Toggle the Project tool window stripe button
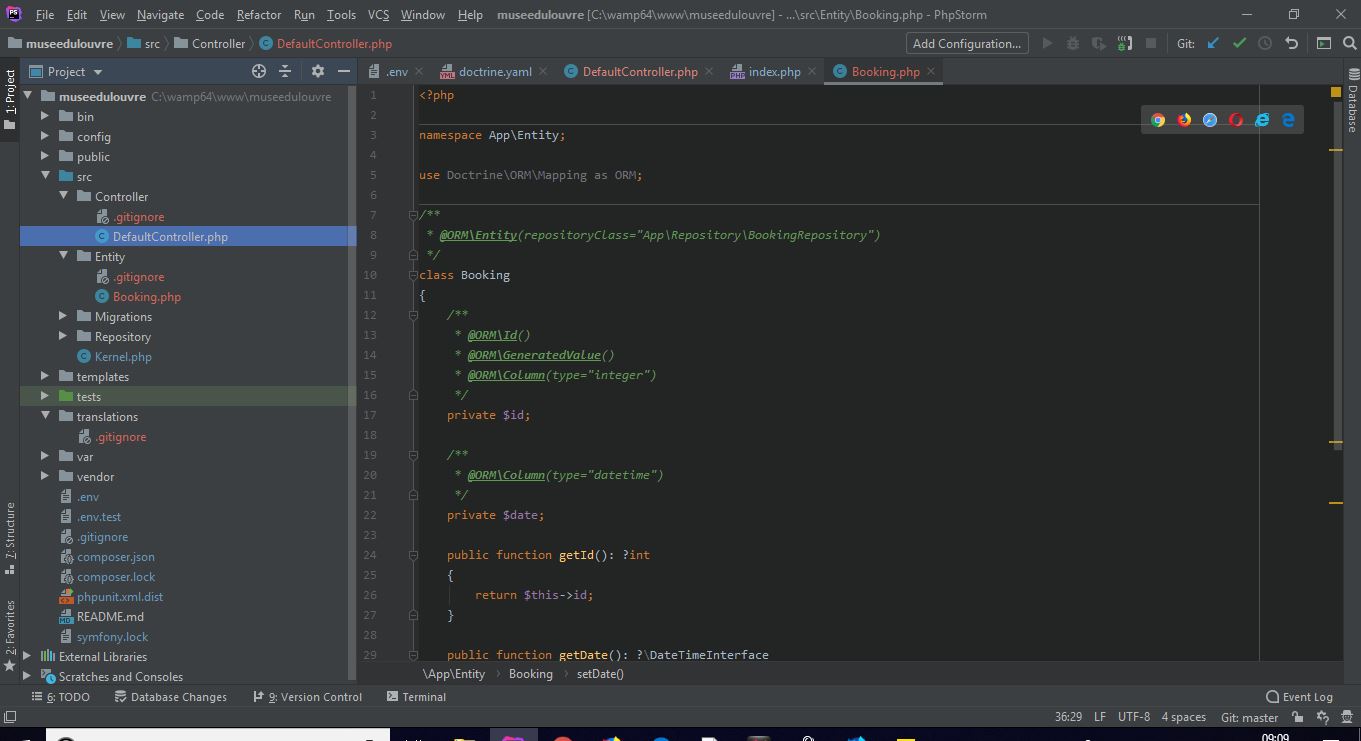 coord(10,100)
